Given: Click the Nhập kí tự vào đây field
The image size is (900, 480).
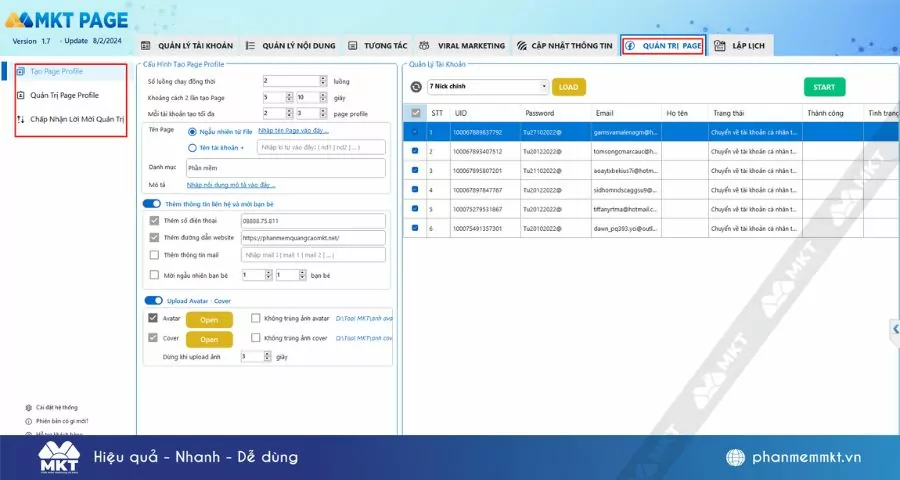Looking at the screenshot, I should [321, 148].
